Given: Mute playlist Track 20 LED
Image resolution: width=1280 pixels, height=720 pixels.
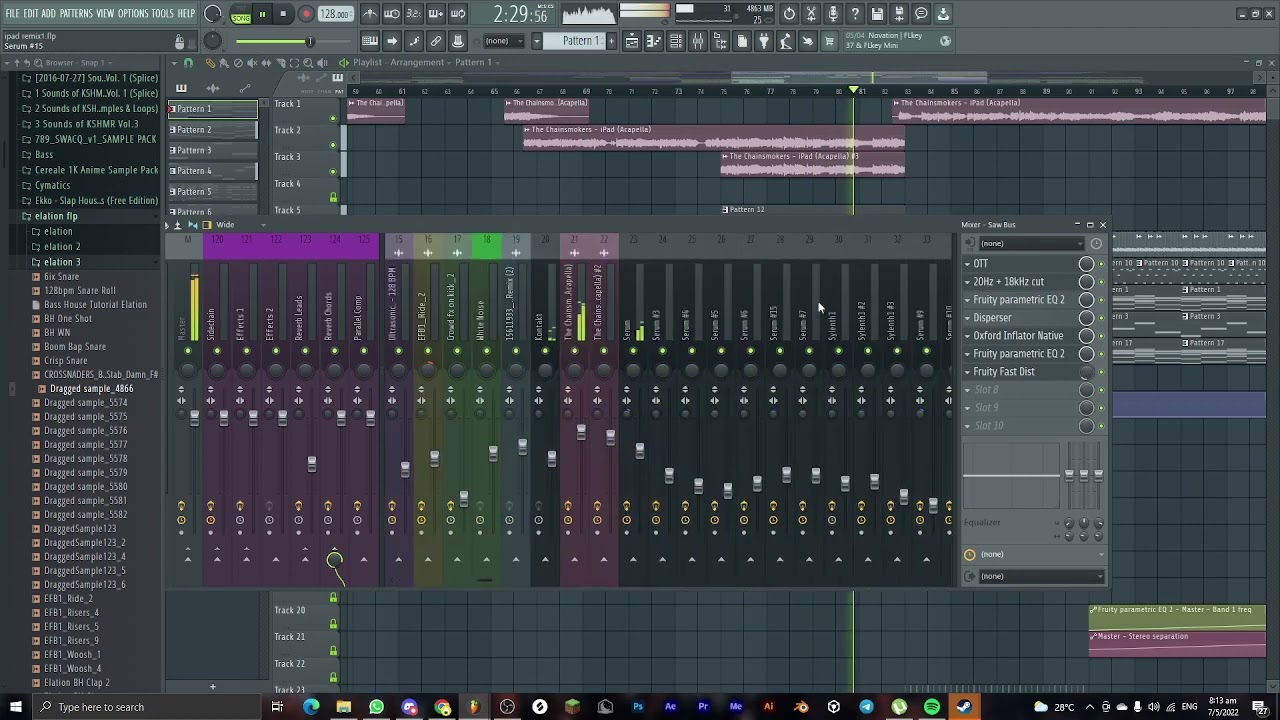Looking at the screenshot, I should (x=333, y=625).
